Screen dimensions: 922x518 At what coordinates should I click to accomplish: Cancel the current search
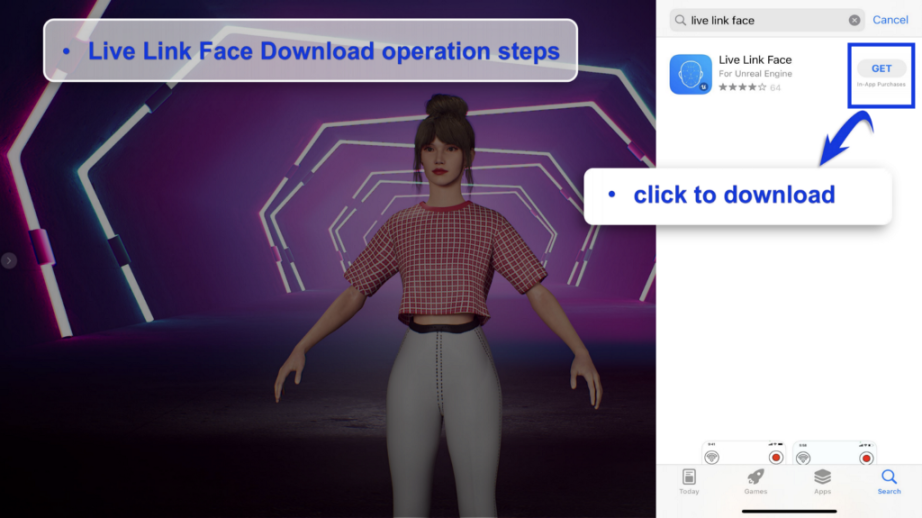pyautogui.click(x=890, y=20)
